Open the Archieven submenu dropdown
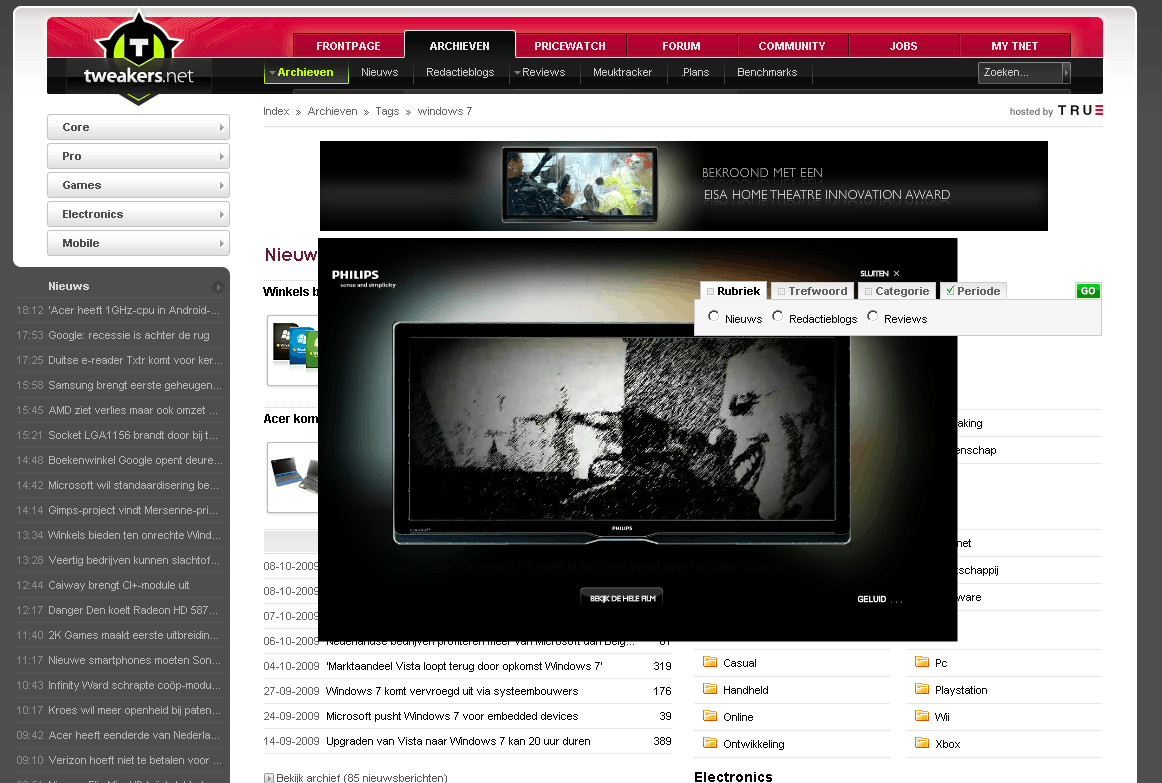Image resolution: width=1162 pixels, height=783 pixels. 273,73
